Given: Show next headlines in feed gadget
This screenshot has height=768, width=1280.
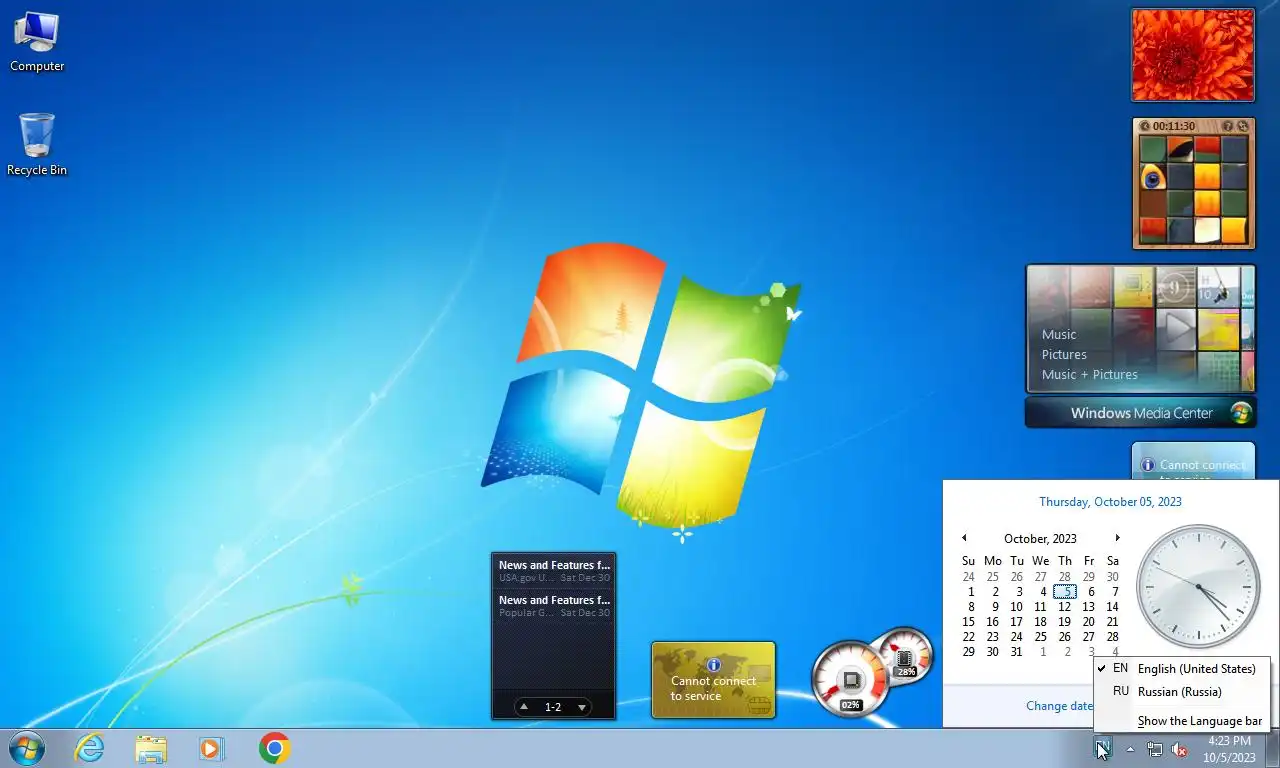Looking at the screenshot, I should coord(582,707).
